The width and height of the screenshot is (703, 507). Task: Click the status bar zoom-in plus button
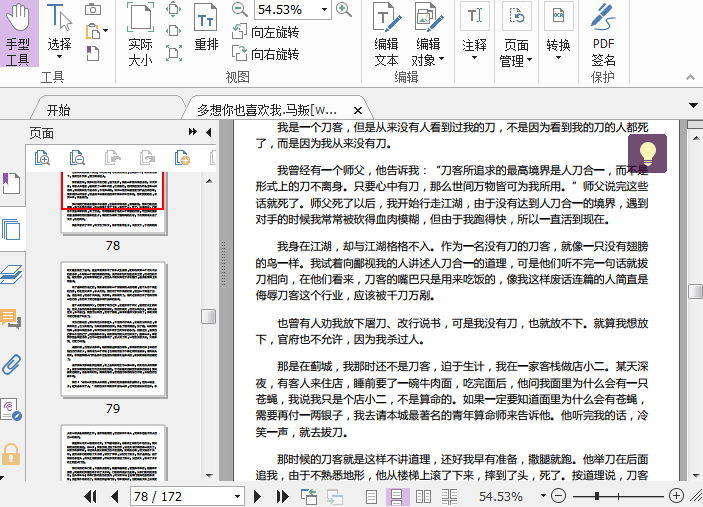[676, 496]
